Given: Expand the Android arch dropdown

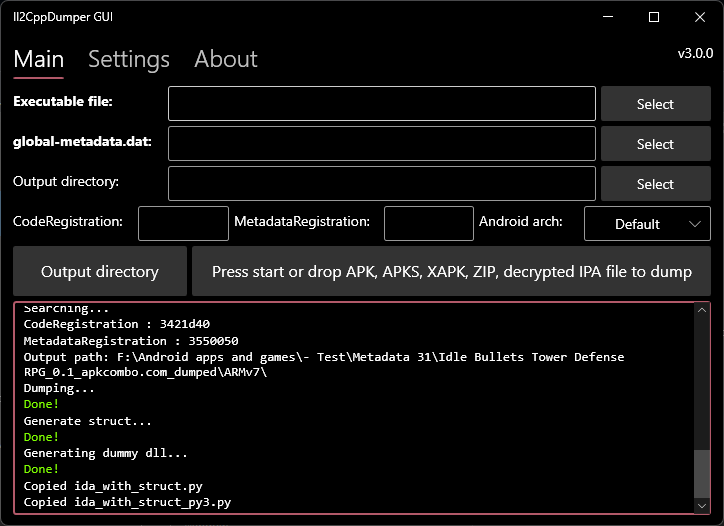Looking at the screenshot, I should [x=647, y=224].
